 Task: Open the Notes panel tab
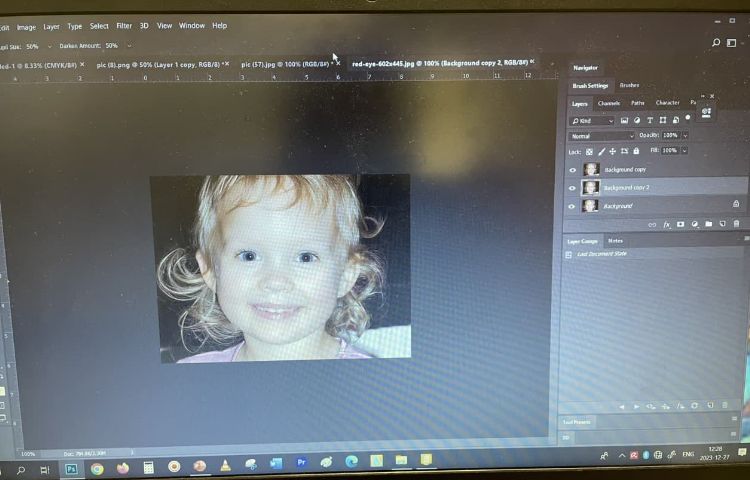pos(615,241)
